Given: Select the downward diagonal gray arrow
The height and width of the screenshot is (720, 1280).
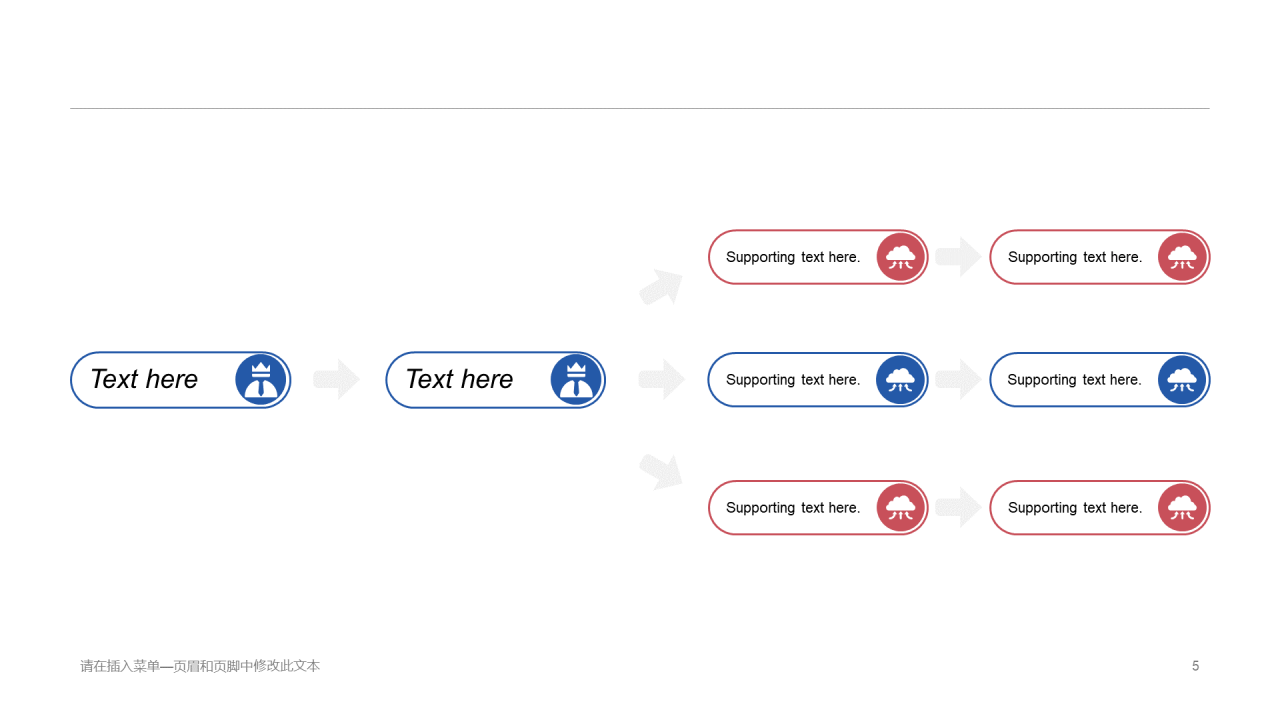Looking at the screenshot, I should [x=661, y=471].
